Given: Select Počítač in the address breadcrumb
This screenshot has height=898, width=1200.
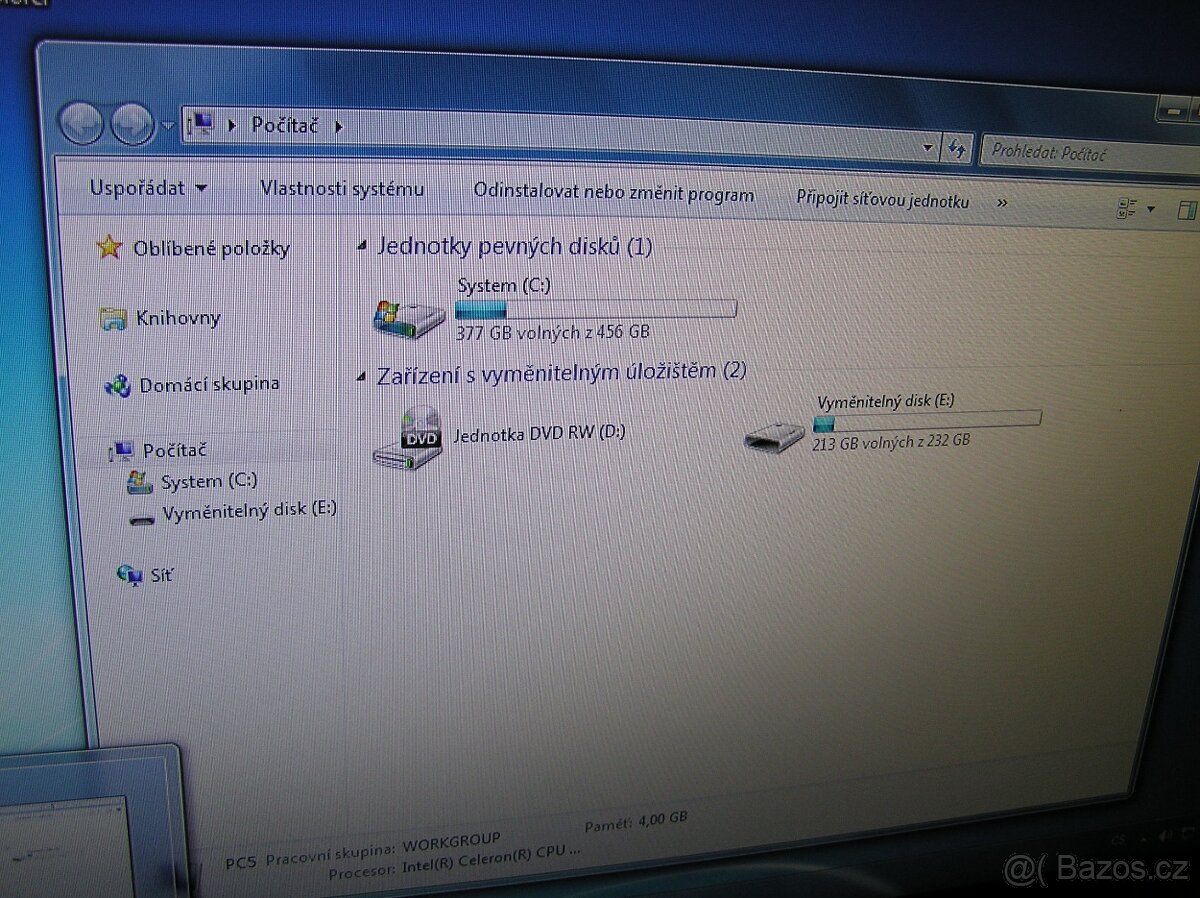Looking at the screenshot, I should coord(285,125).
